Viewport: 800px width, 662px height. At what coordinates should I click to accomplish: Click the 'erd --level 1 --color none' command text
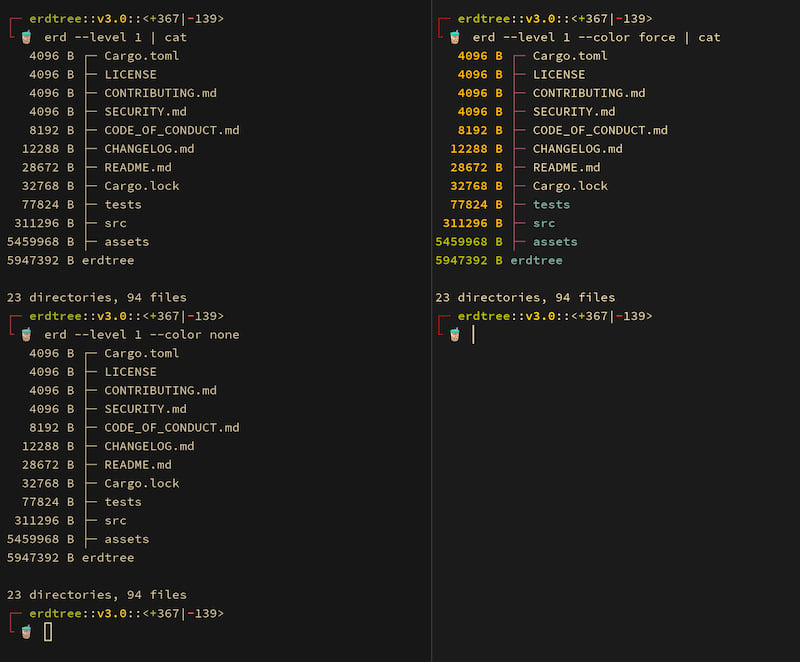coord(142,335)
